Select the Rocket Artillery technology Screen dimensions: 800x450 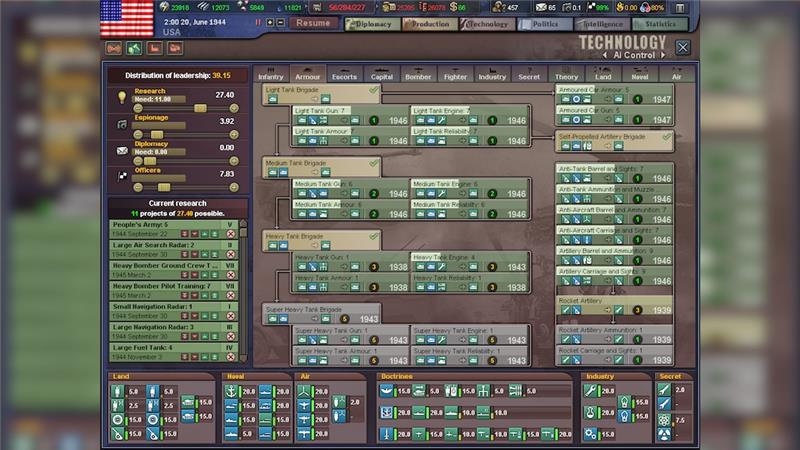[x=614, y=306]
